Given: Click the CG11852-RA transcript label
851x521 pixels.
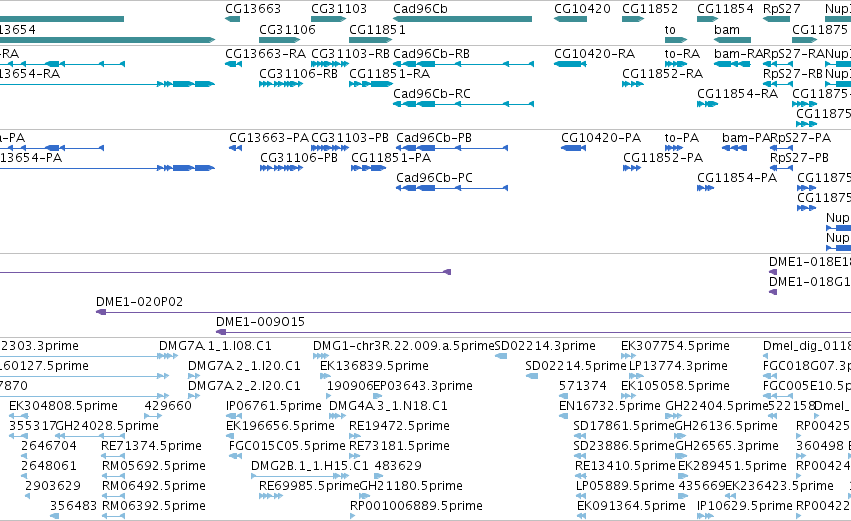Looking at the screenshot, I should tap(663, 74).
